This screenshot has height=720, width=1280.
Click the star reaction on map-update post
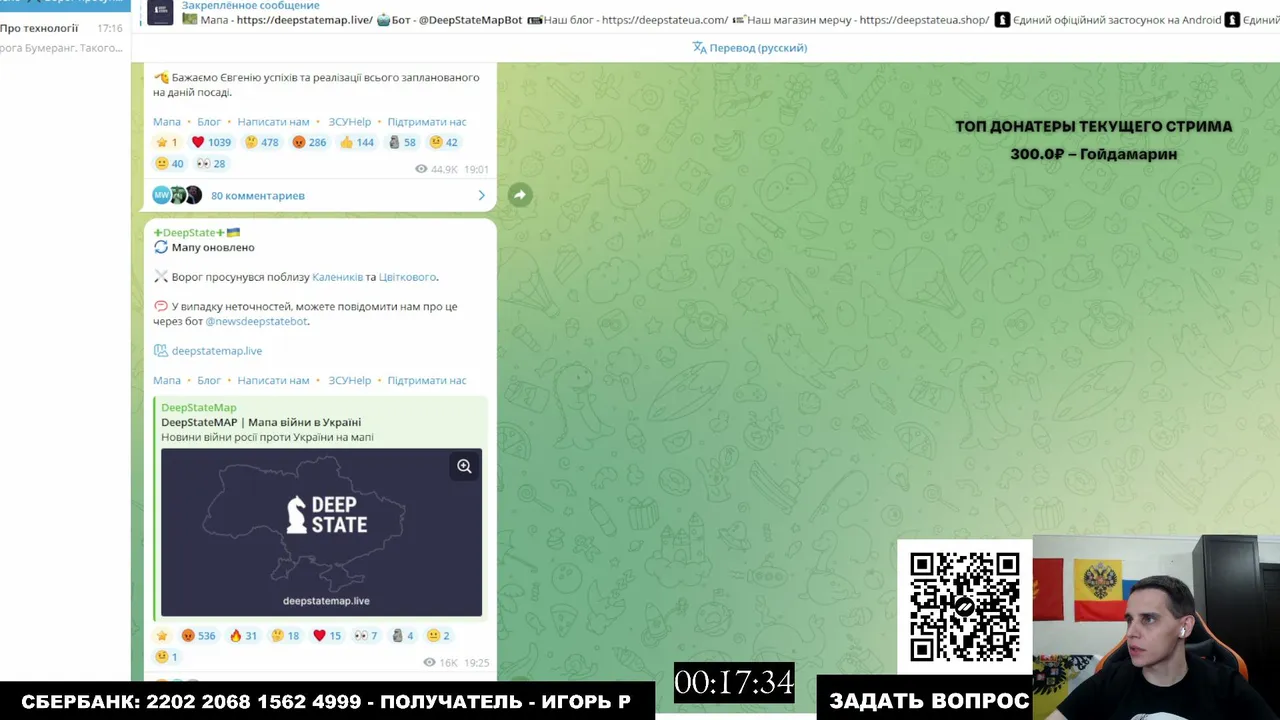[162, 635]
